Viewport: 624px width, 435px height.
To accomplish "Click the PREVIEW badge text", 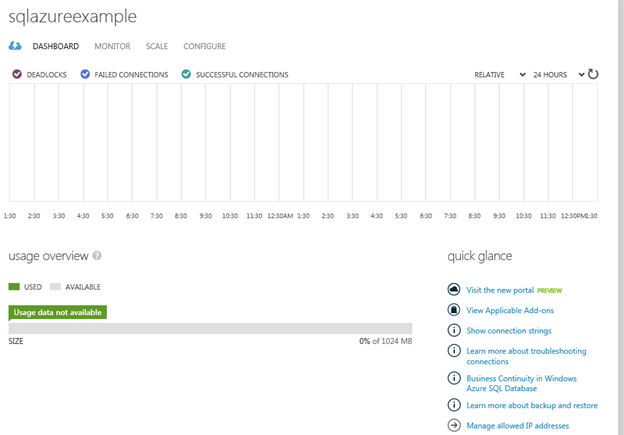I will tap(550, 291).
